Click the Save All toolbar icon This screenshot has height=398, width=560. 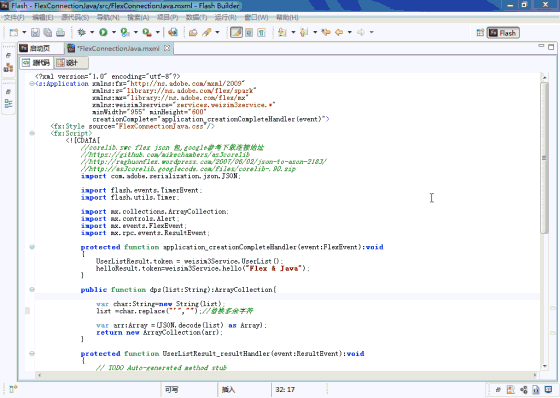(48, 33)
